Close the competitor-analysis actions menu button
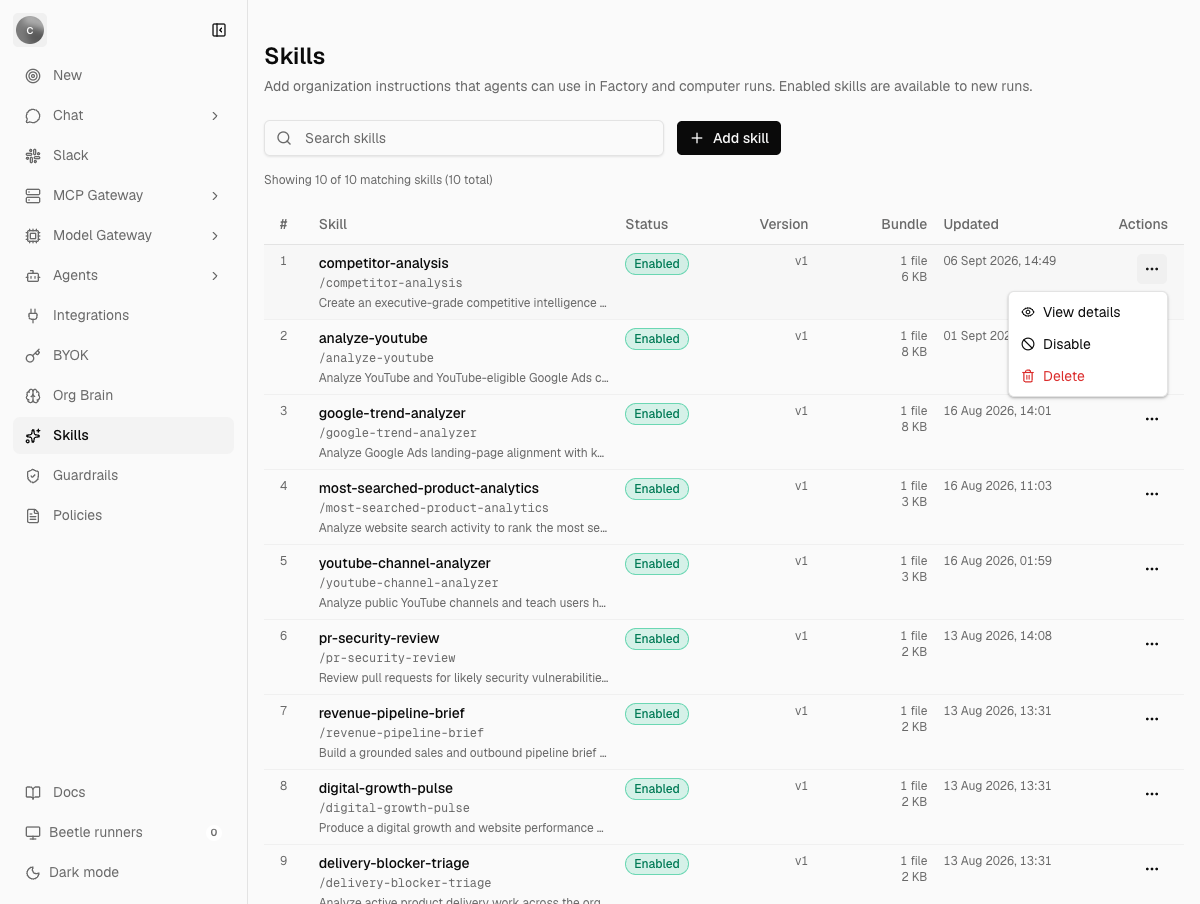 click(x=1152, y=269)
